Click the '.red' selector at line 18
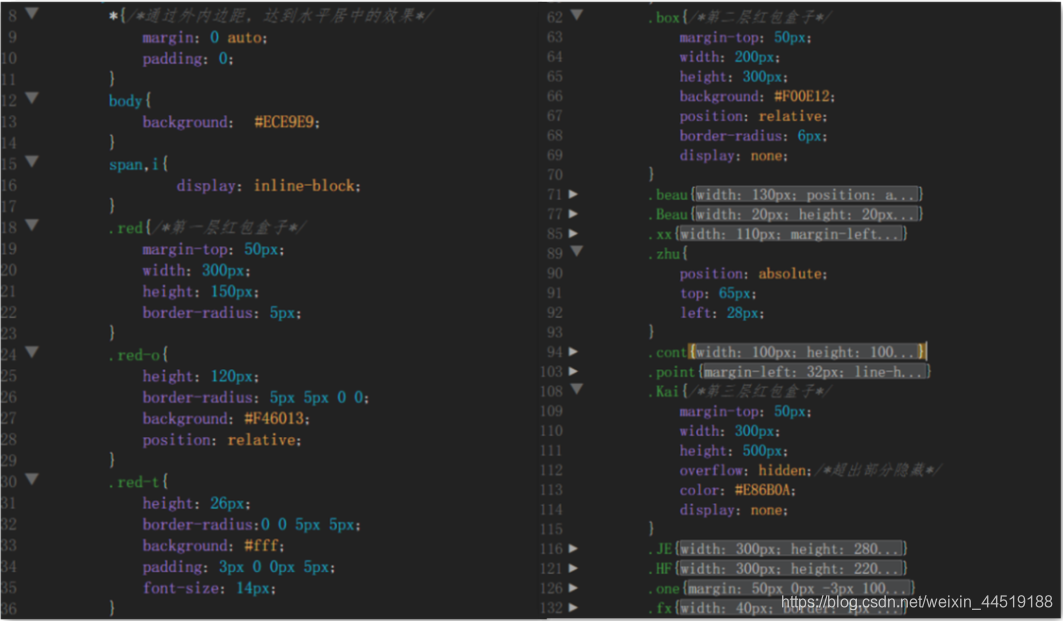Viewport: 1063px width, 621px height. point(125,228)
